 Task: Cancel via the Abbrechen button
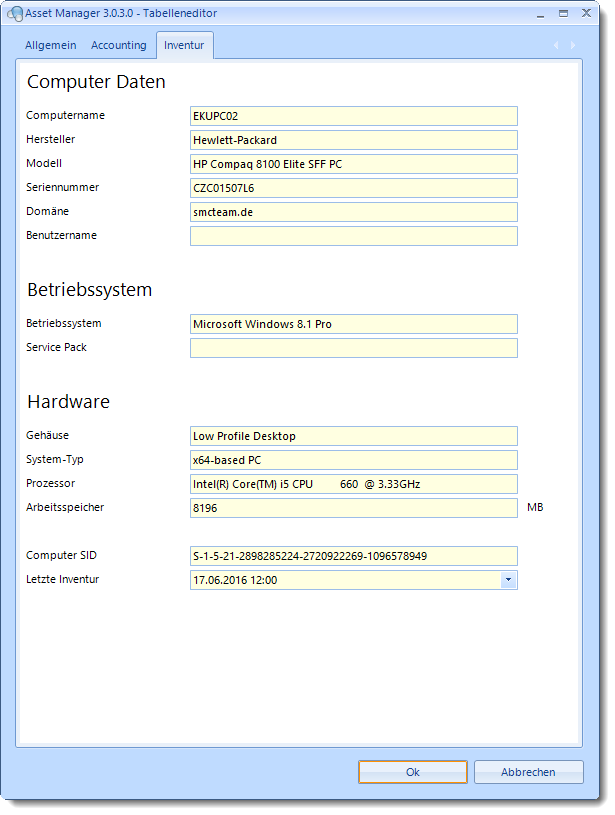(x=528, y=772)
